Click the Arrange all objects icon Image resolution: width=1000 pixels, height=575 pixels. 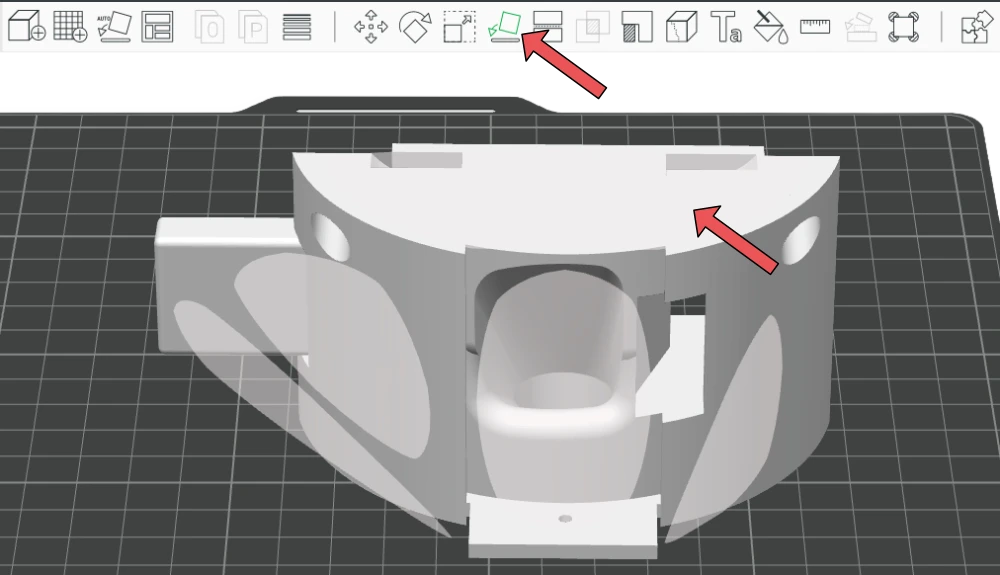coord(157,27)
